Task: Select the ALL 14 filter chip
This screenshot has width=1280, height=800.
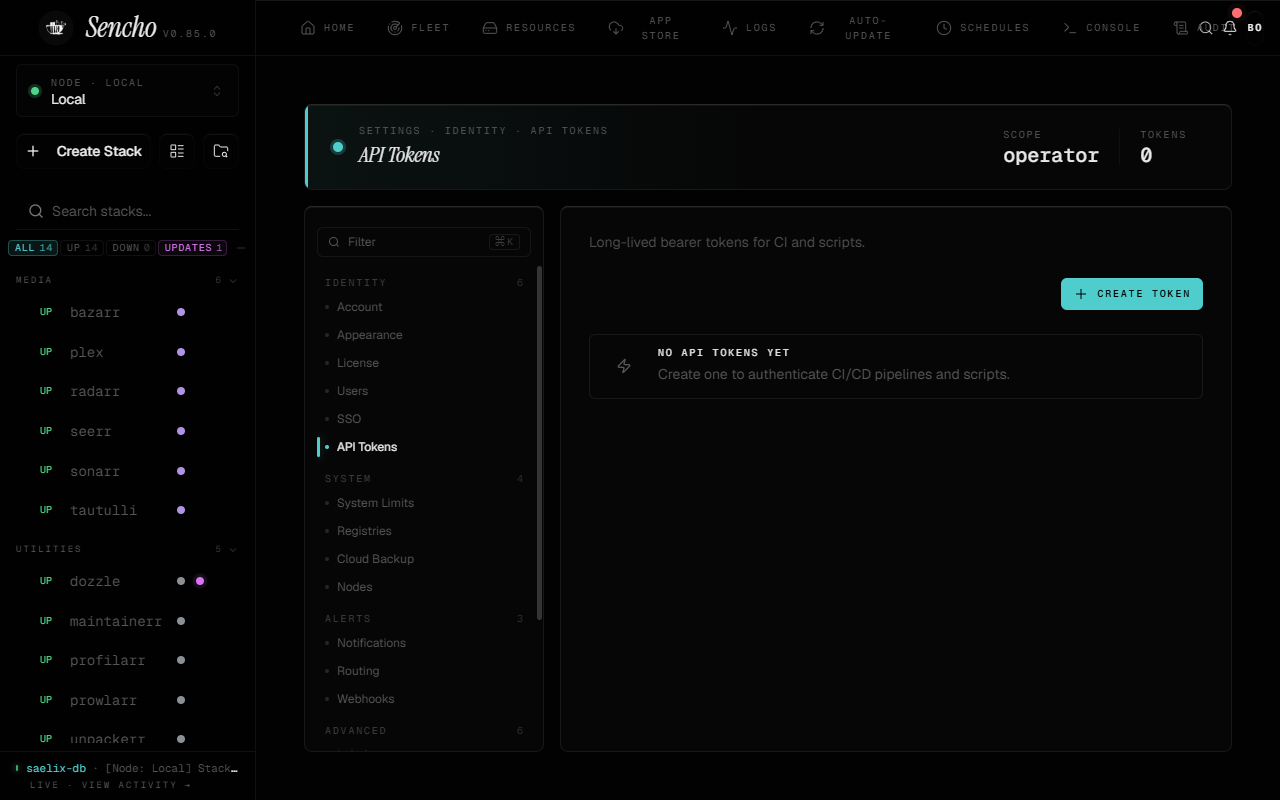Action: 33,248
